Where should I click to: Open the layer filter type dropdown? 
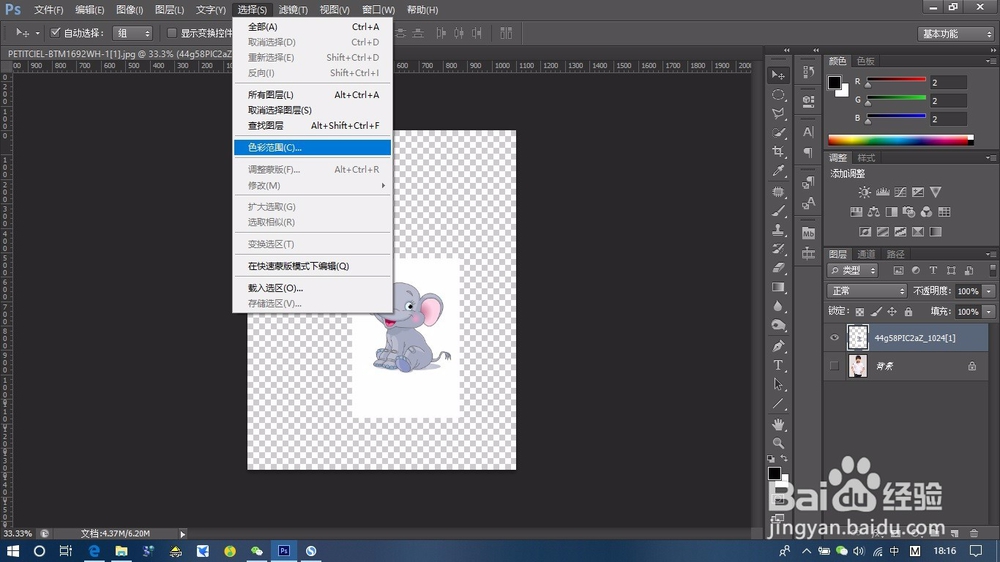click(x=853, y=270)
